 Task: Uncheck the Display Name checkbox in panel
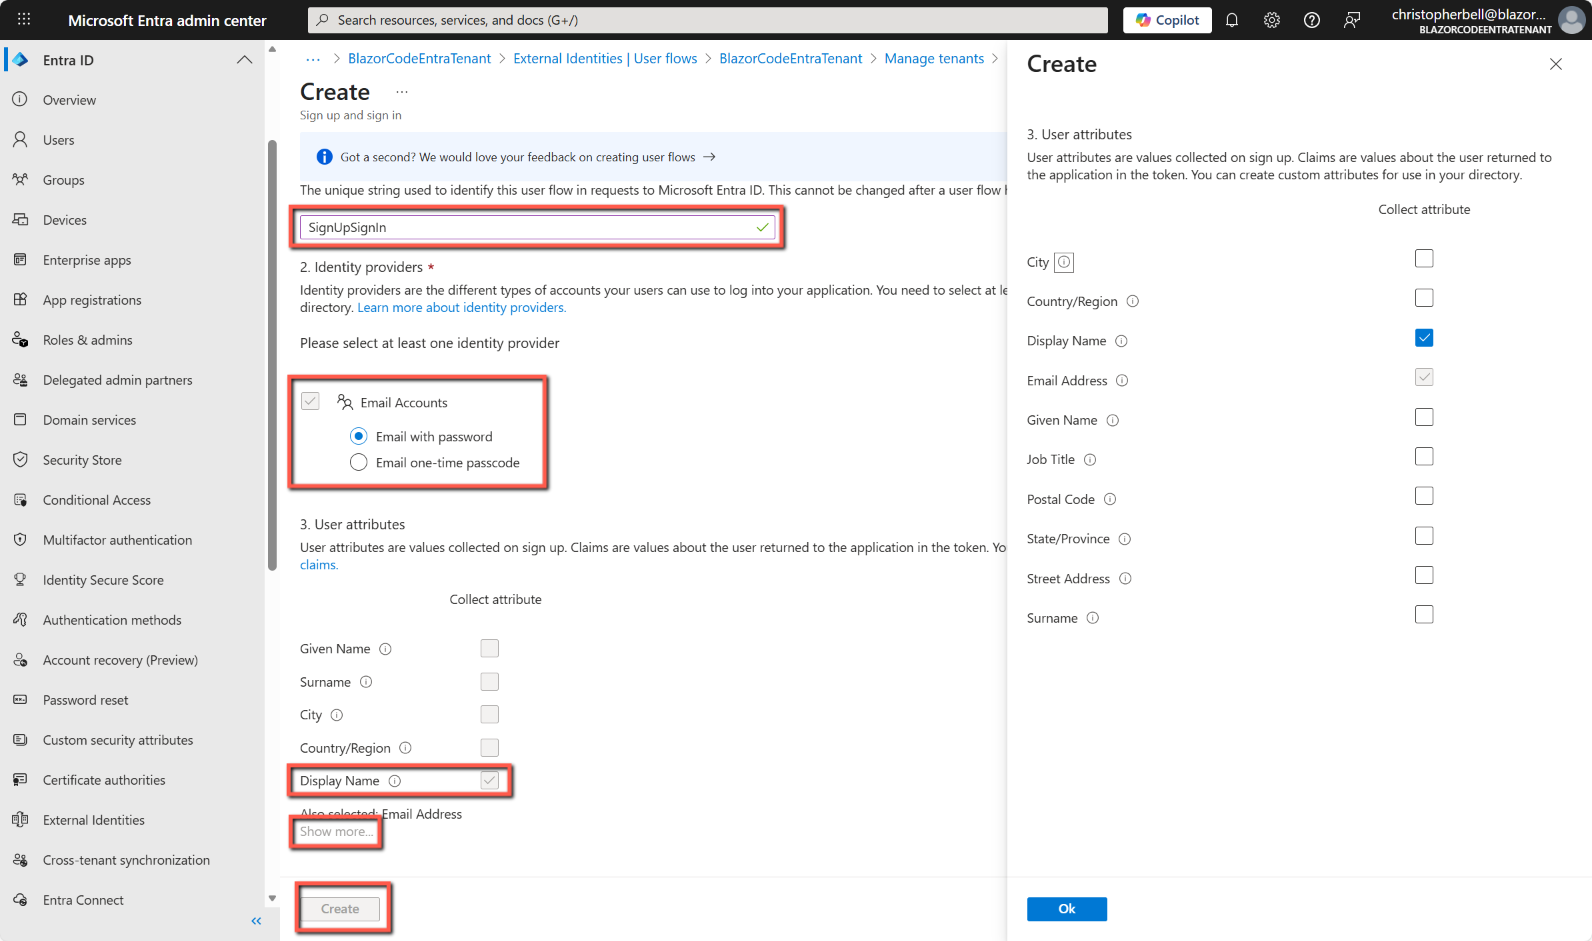(1424, 338)
